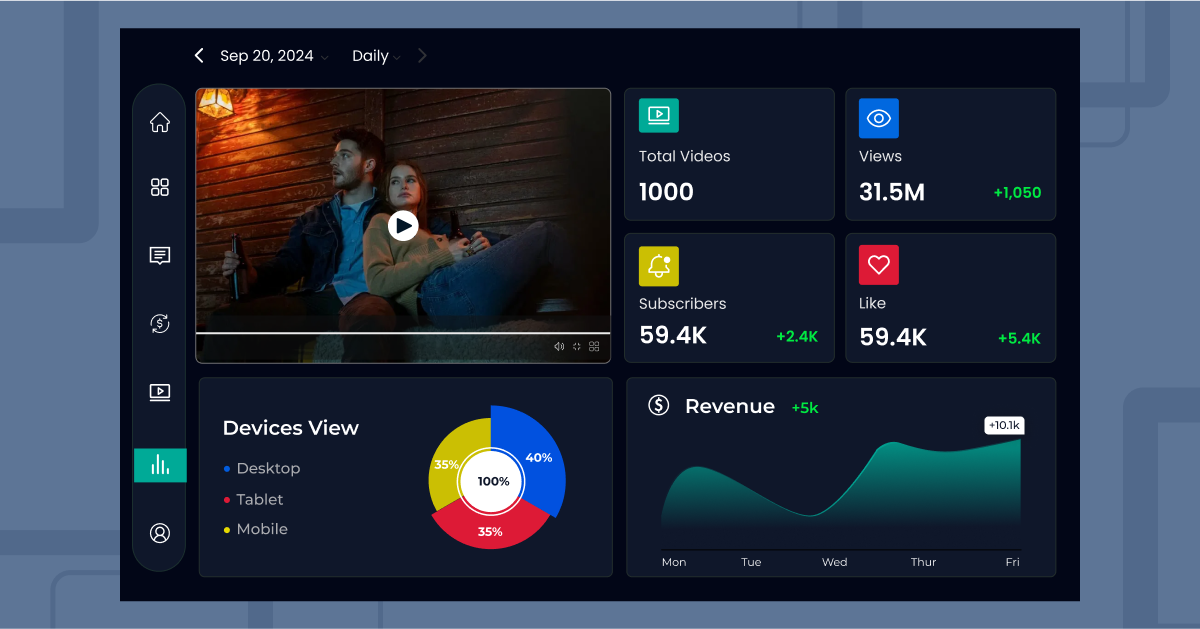Open the videos icon in the sidebar
Screen dimensions: 1200x629
[159, 392]
